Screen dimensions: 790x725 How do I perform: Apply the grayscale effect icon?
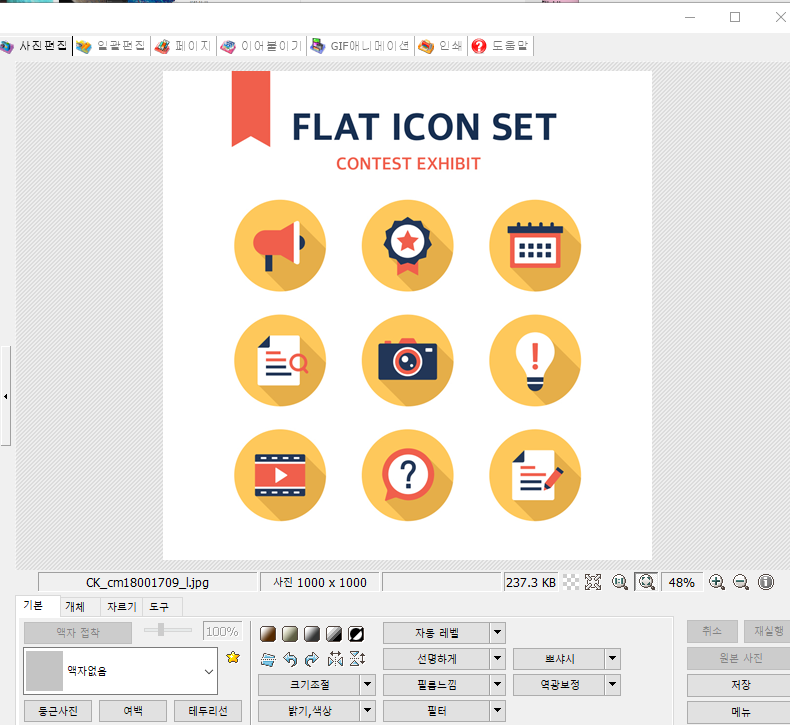click(x=312, y=634)
